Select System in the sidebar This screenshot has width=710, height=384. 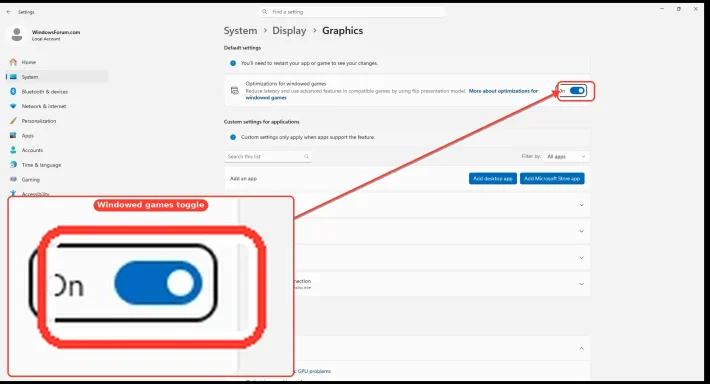tap(30, 77)
